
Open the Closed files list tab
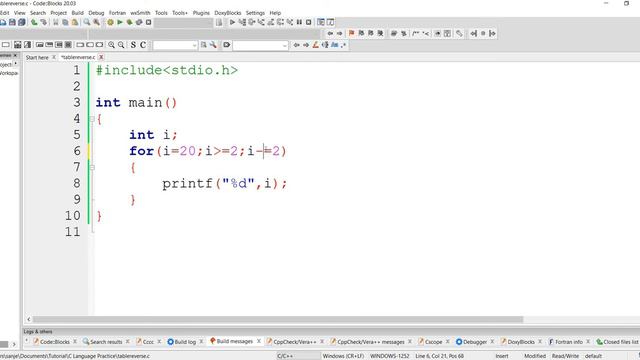point(617,342)
